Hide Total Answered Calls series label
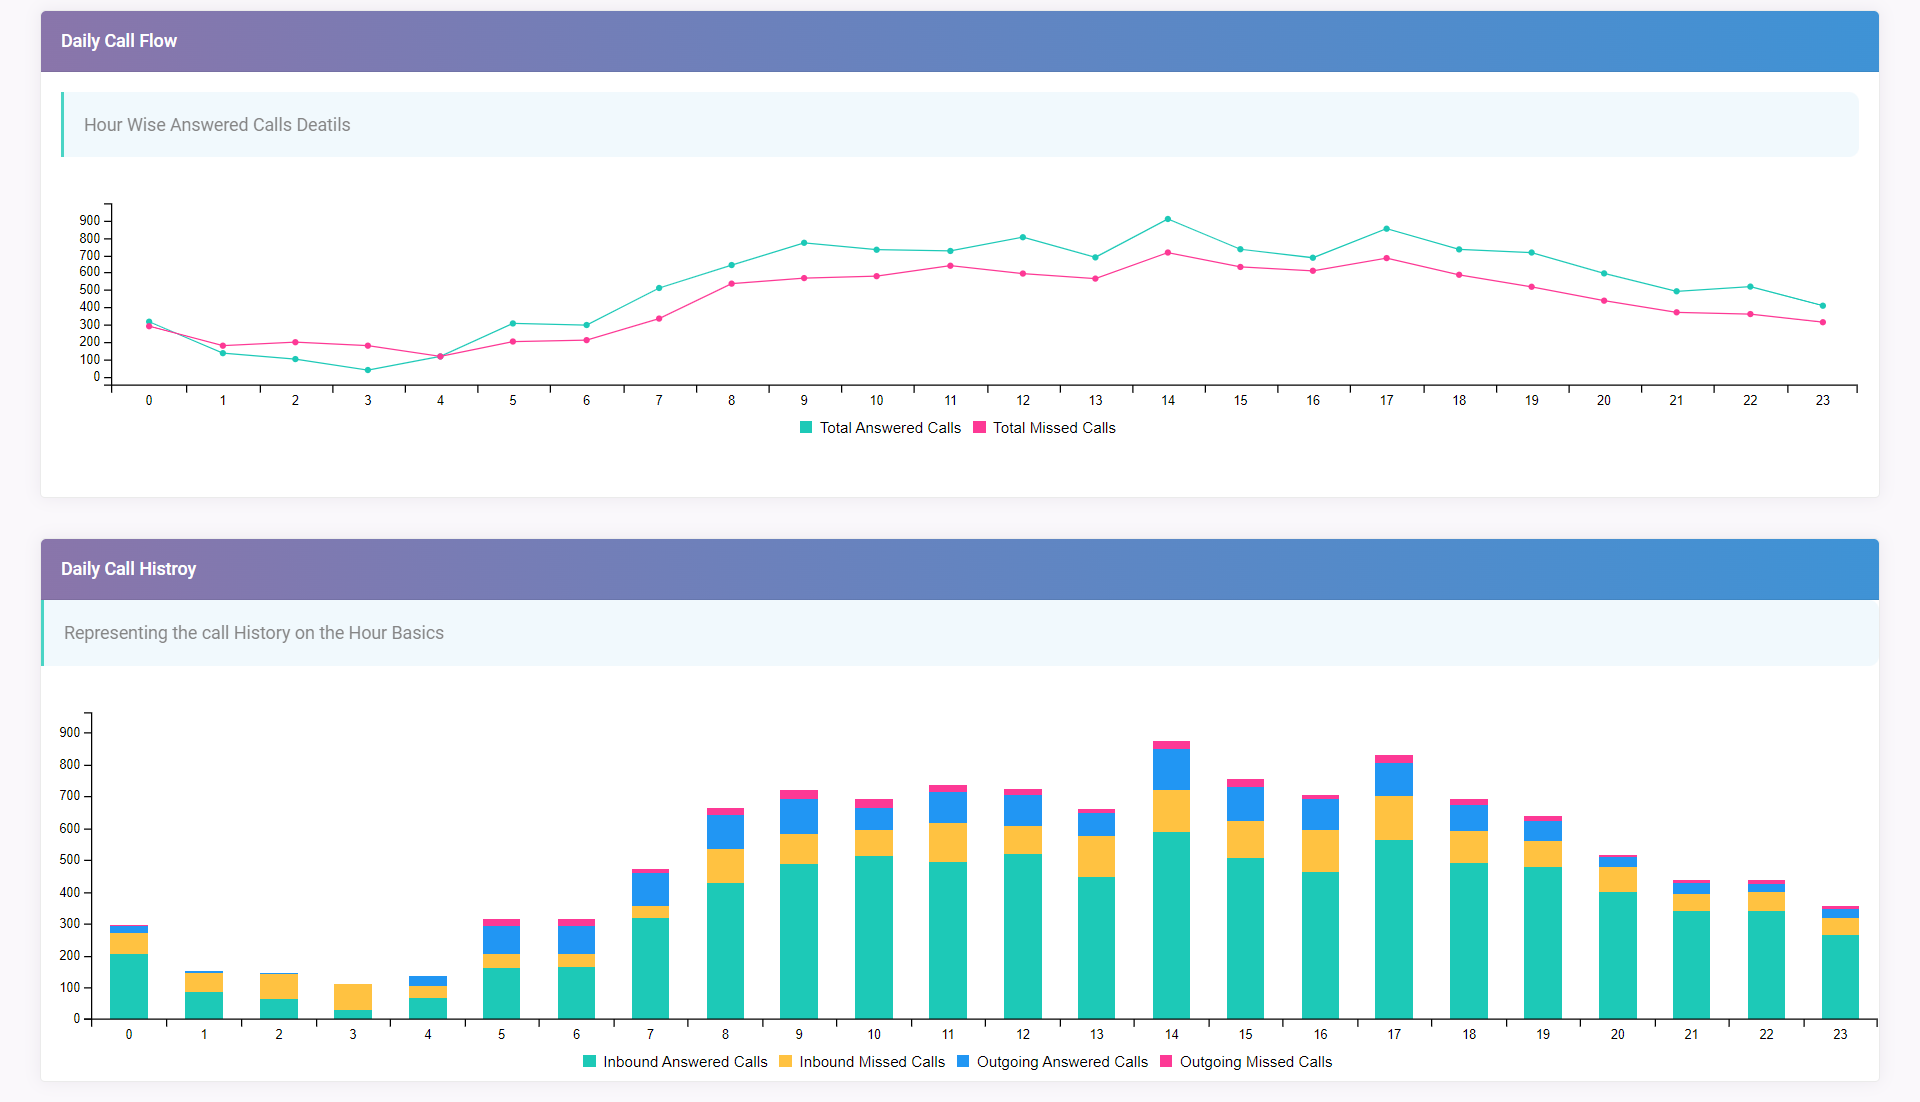 890,428
